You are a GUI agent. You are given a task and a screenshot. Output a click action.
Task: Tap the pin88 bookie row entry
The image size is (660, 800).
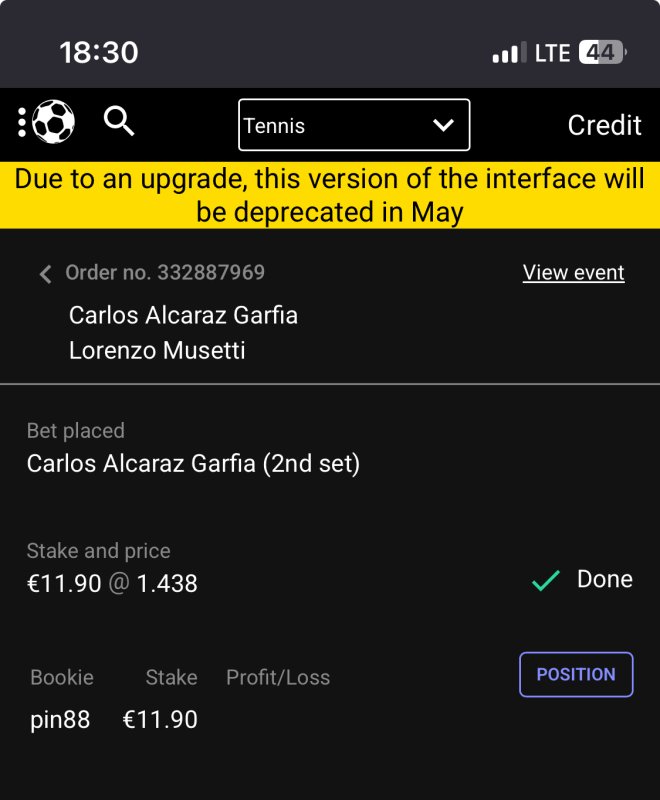pos(60,720)
